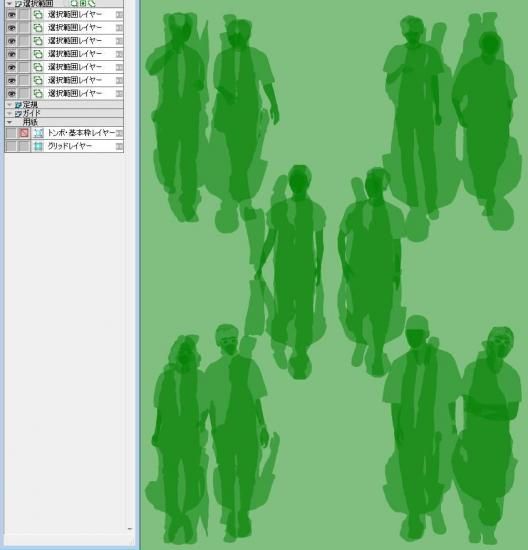Select the トンボ・基本枠レイヤー layer name
The height and width of the screenshot is (550, 528).
coord(81,133)
